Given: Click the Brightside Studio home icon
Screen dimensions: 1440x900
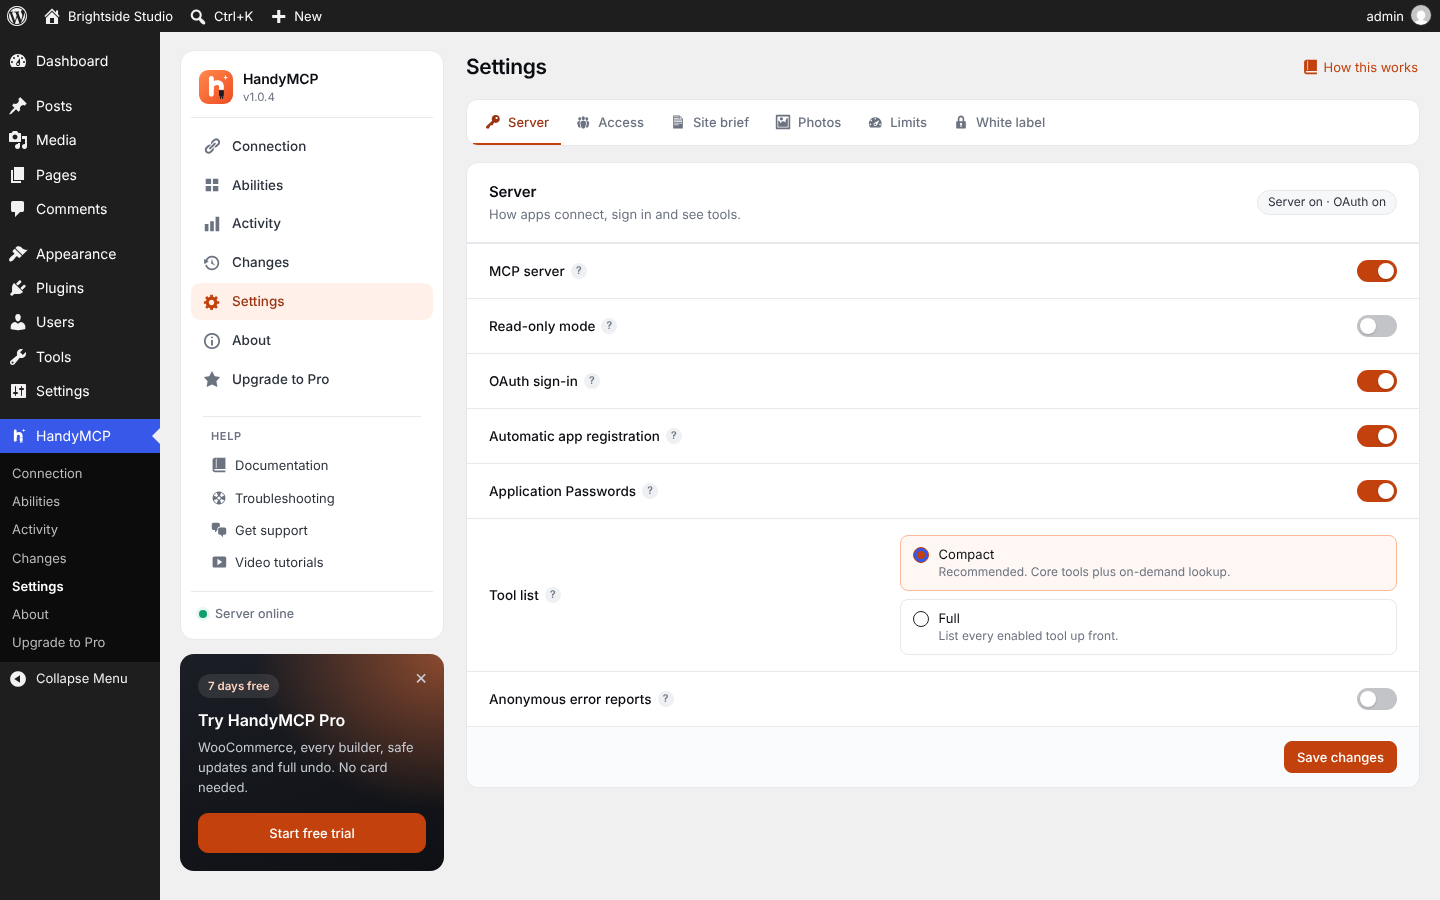Looking at the screenshot, I should coord(52,16).
